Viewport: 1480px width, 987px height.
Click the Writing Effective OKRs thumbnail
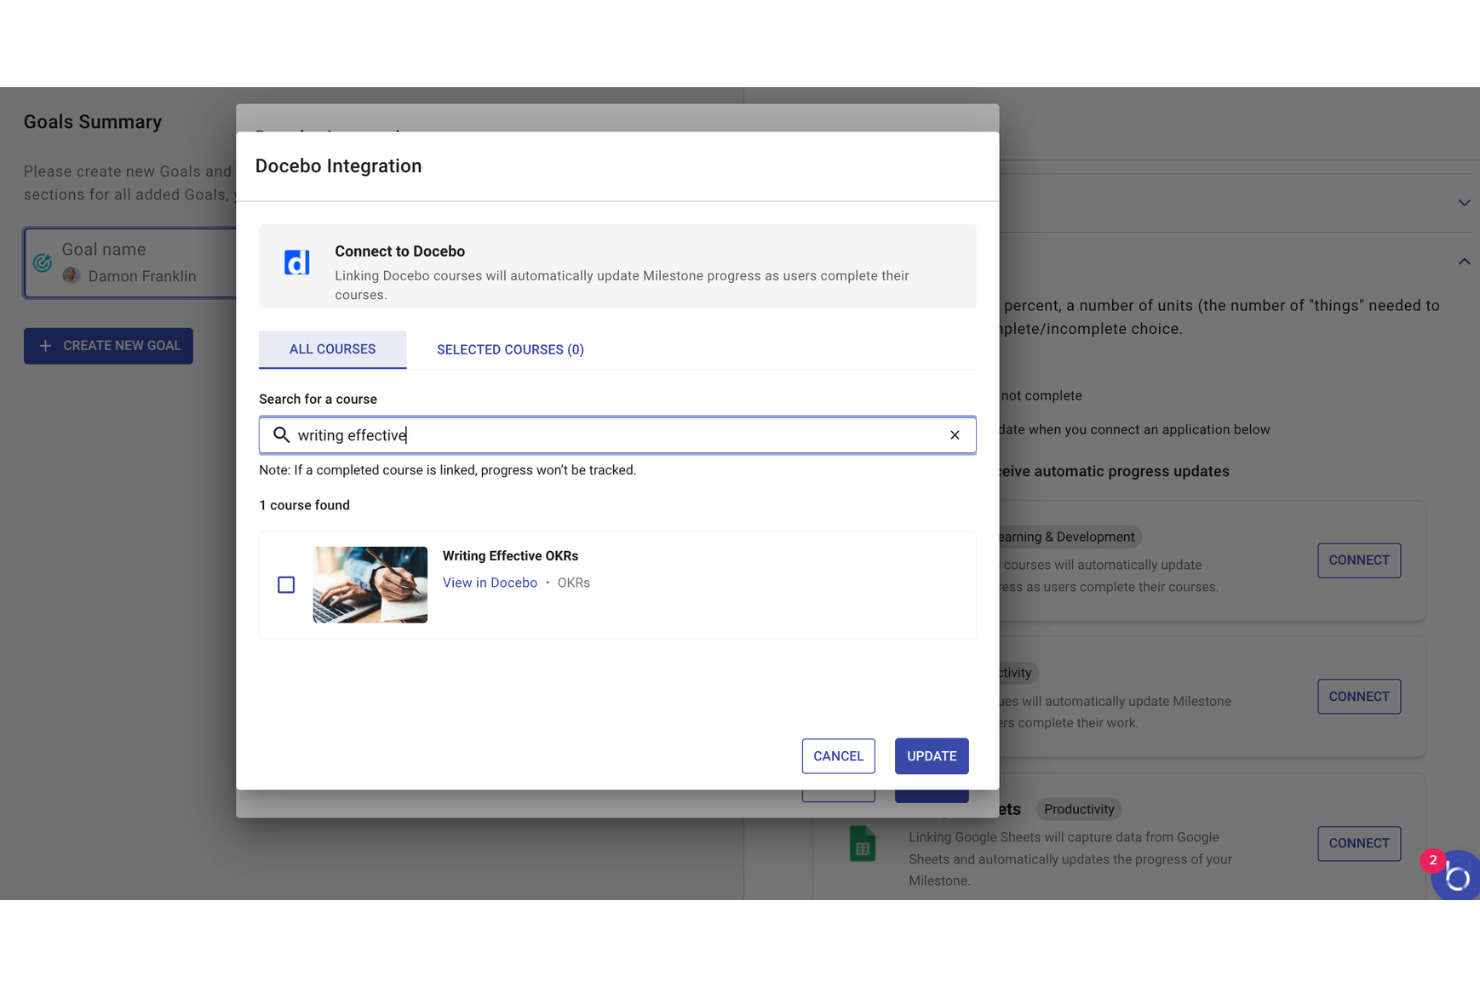click(x=369, y=584)
